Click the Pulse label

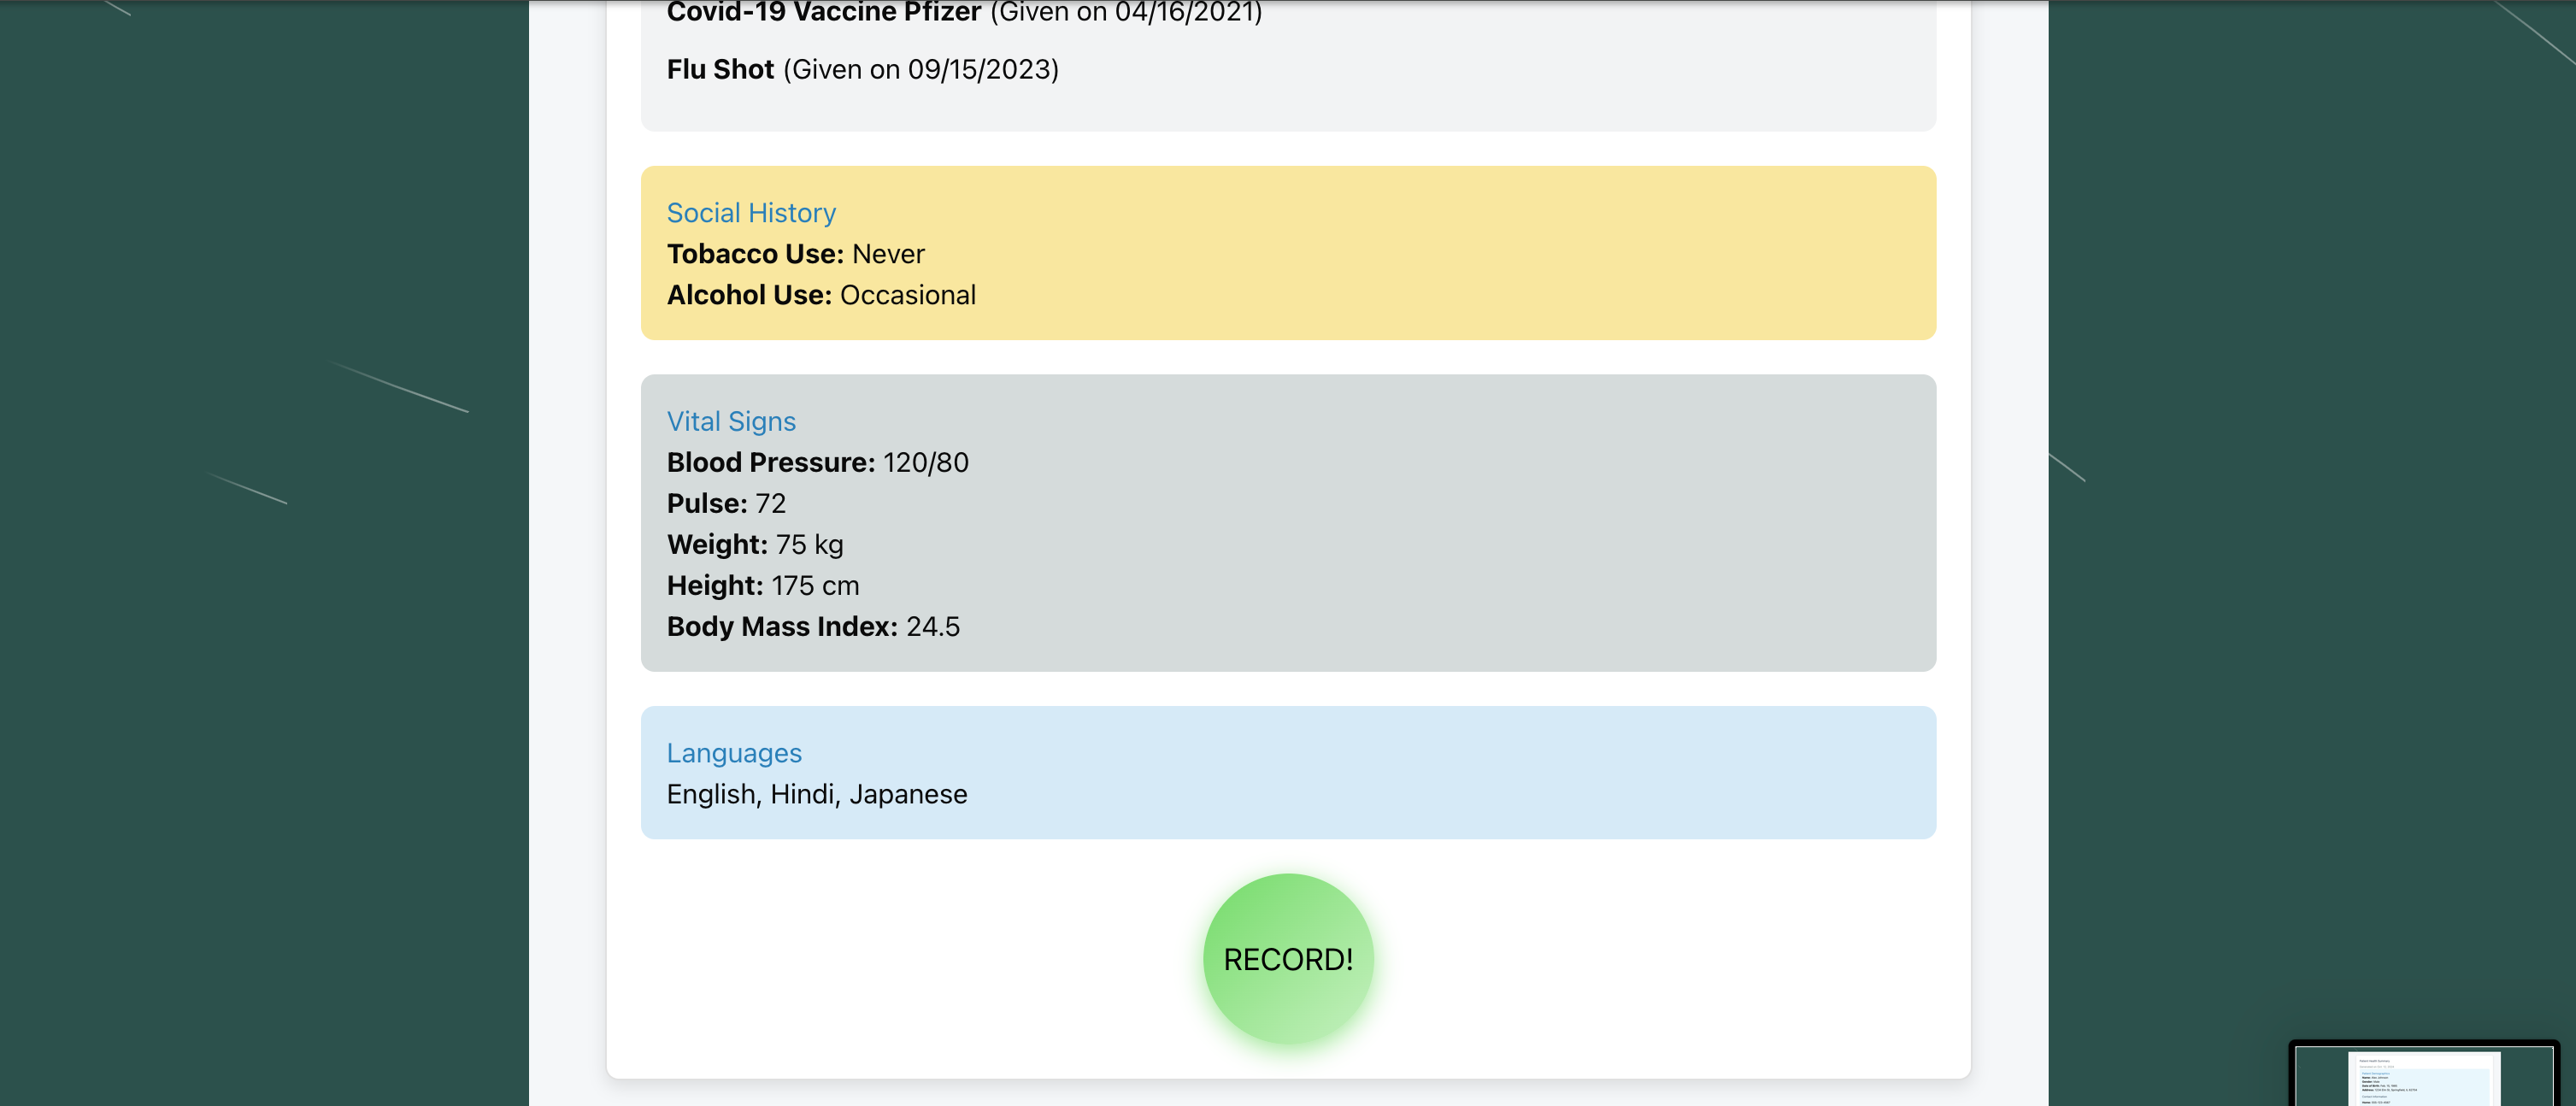707,503
